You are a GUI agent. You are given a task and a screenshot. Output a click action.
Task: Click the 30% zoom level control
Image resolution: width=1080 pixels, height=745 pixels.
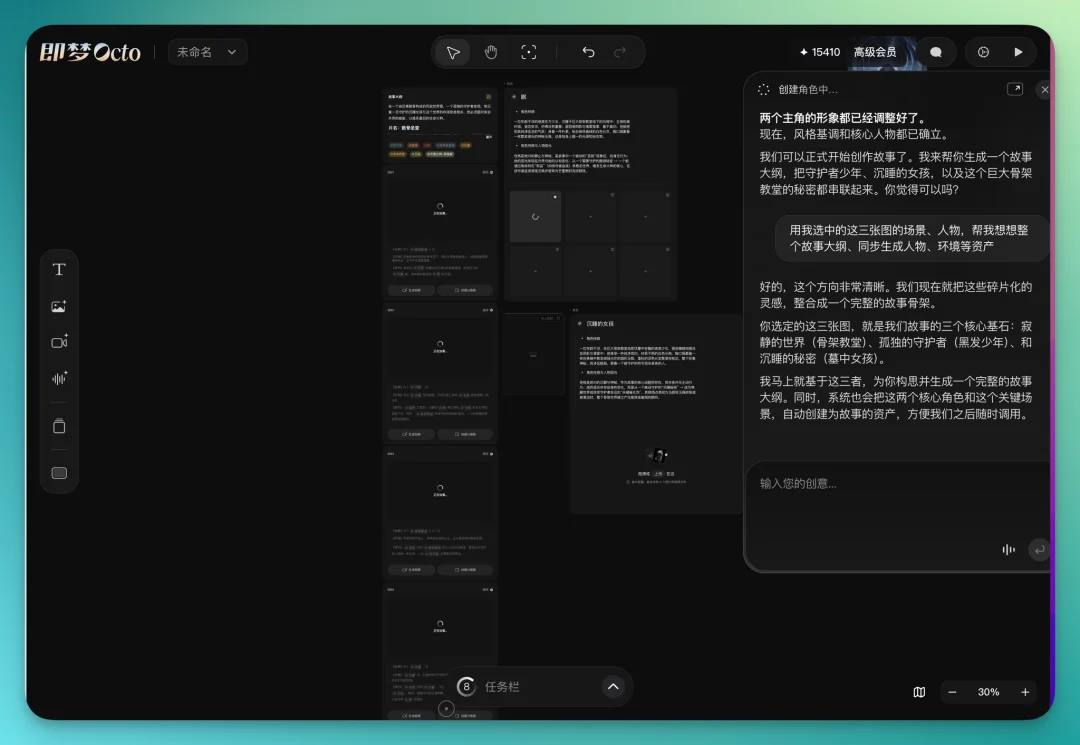(x=988, y=692)
